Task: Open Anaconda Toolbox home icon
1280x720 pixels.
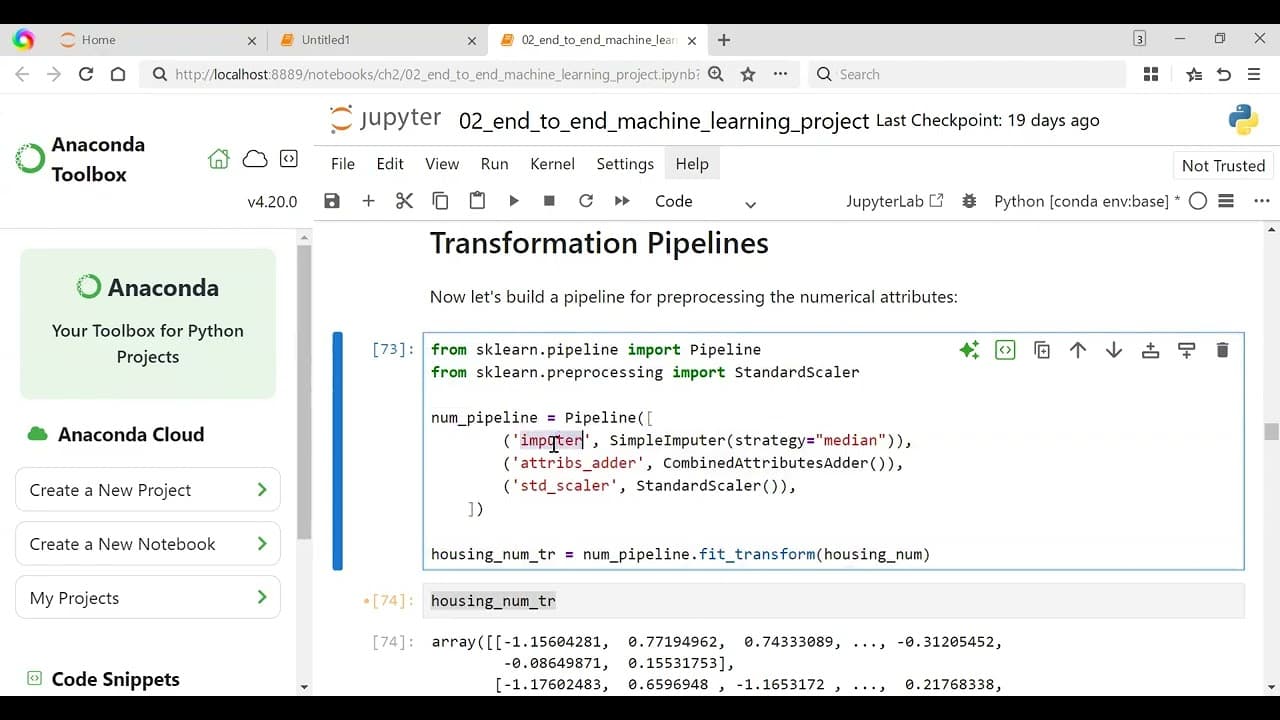Action: pyautogui.click(x=218, y=159)
